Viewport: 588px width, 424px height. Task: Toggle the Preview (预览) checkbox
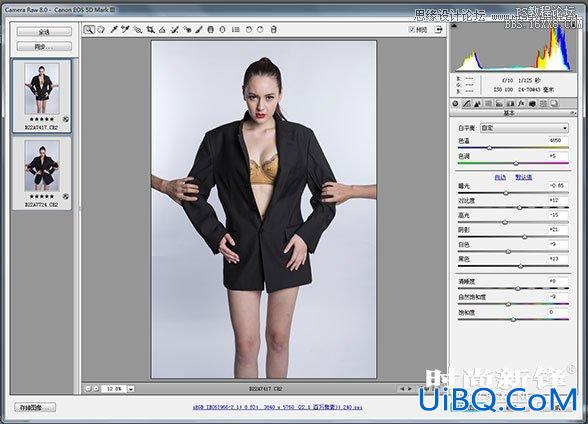tap(412, 30)
